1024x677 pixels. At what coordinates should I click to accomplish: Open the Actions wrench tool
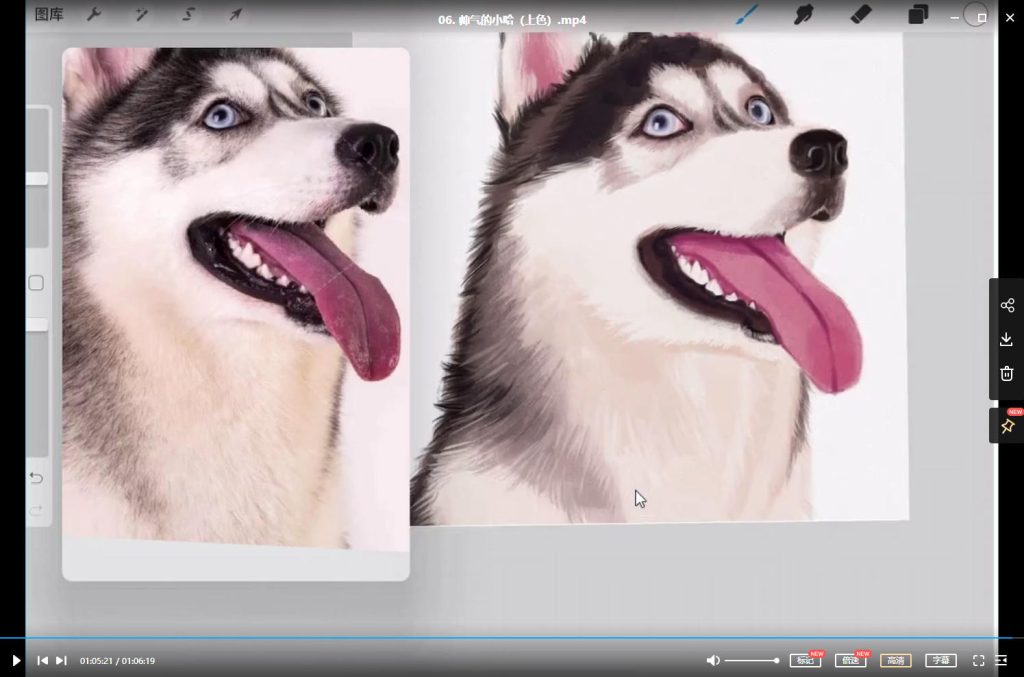[94, 15]
